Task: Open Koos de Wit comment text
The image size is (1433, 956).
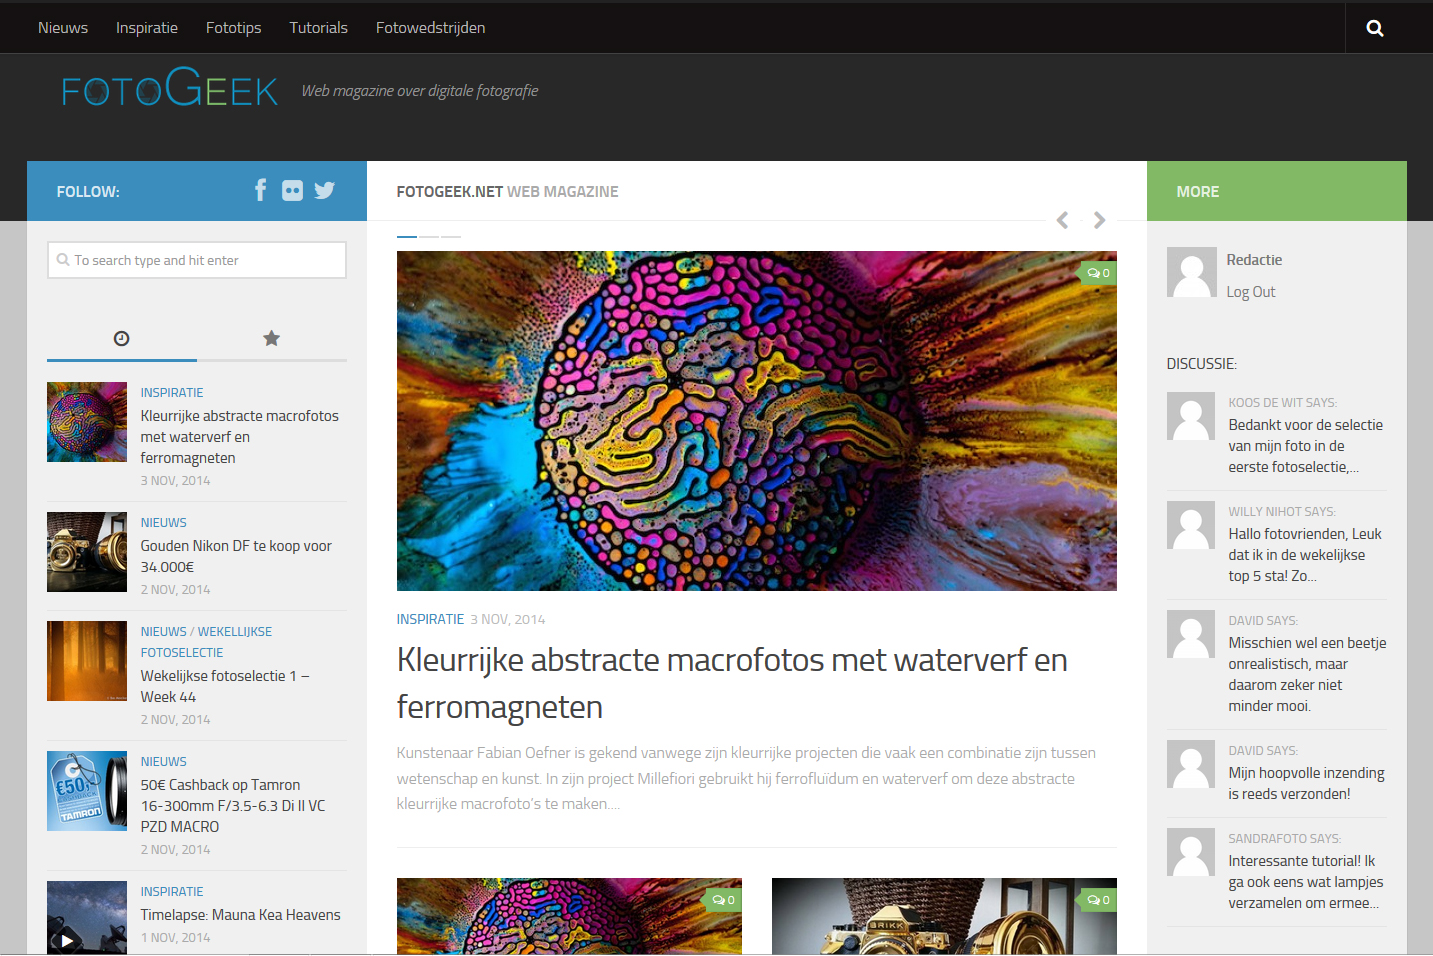Action: click(1306, 446)
